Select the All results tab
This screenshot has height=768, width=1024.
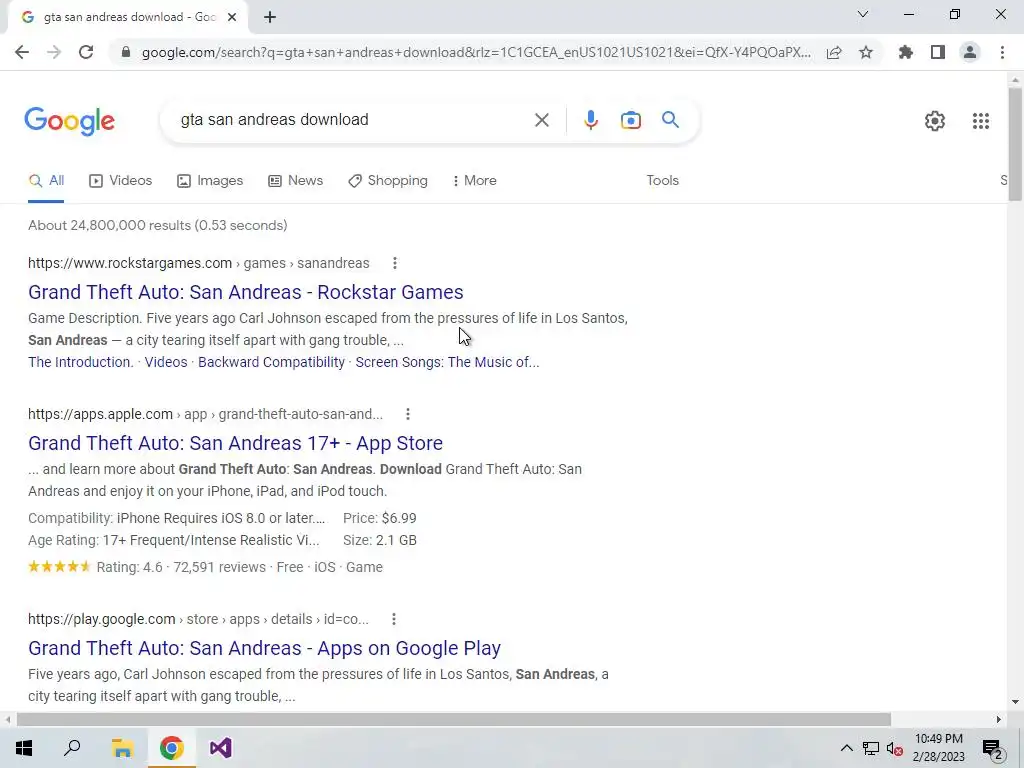[46, 181]
